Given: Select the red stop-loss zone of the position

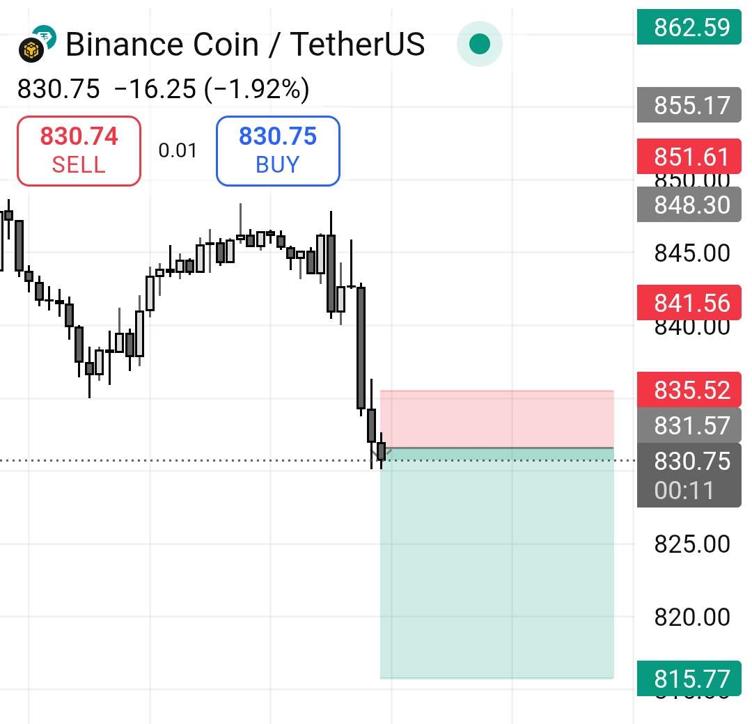Looking at the screenshot, I should click(x=497, y=419).
